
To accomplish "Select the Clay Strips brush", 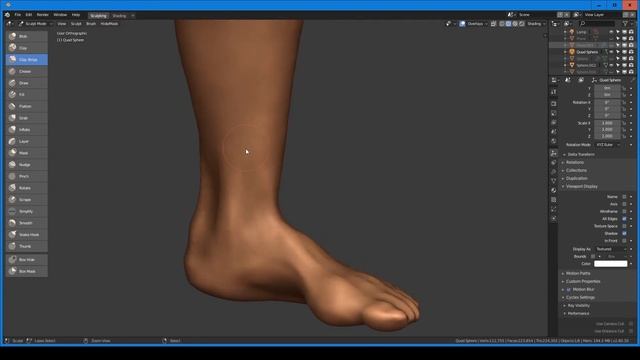I will point(27,60).
